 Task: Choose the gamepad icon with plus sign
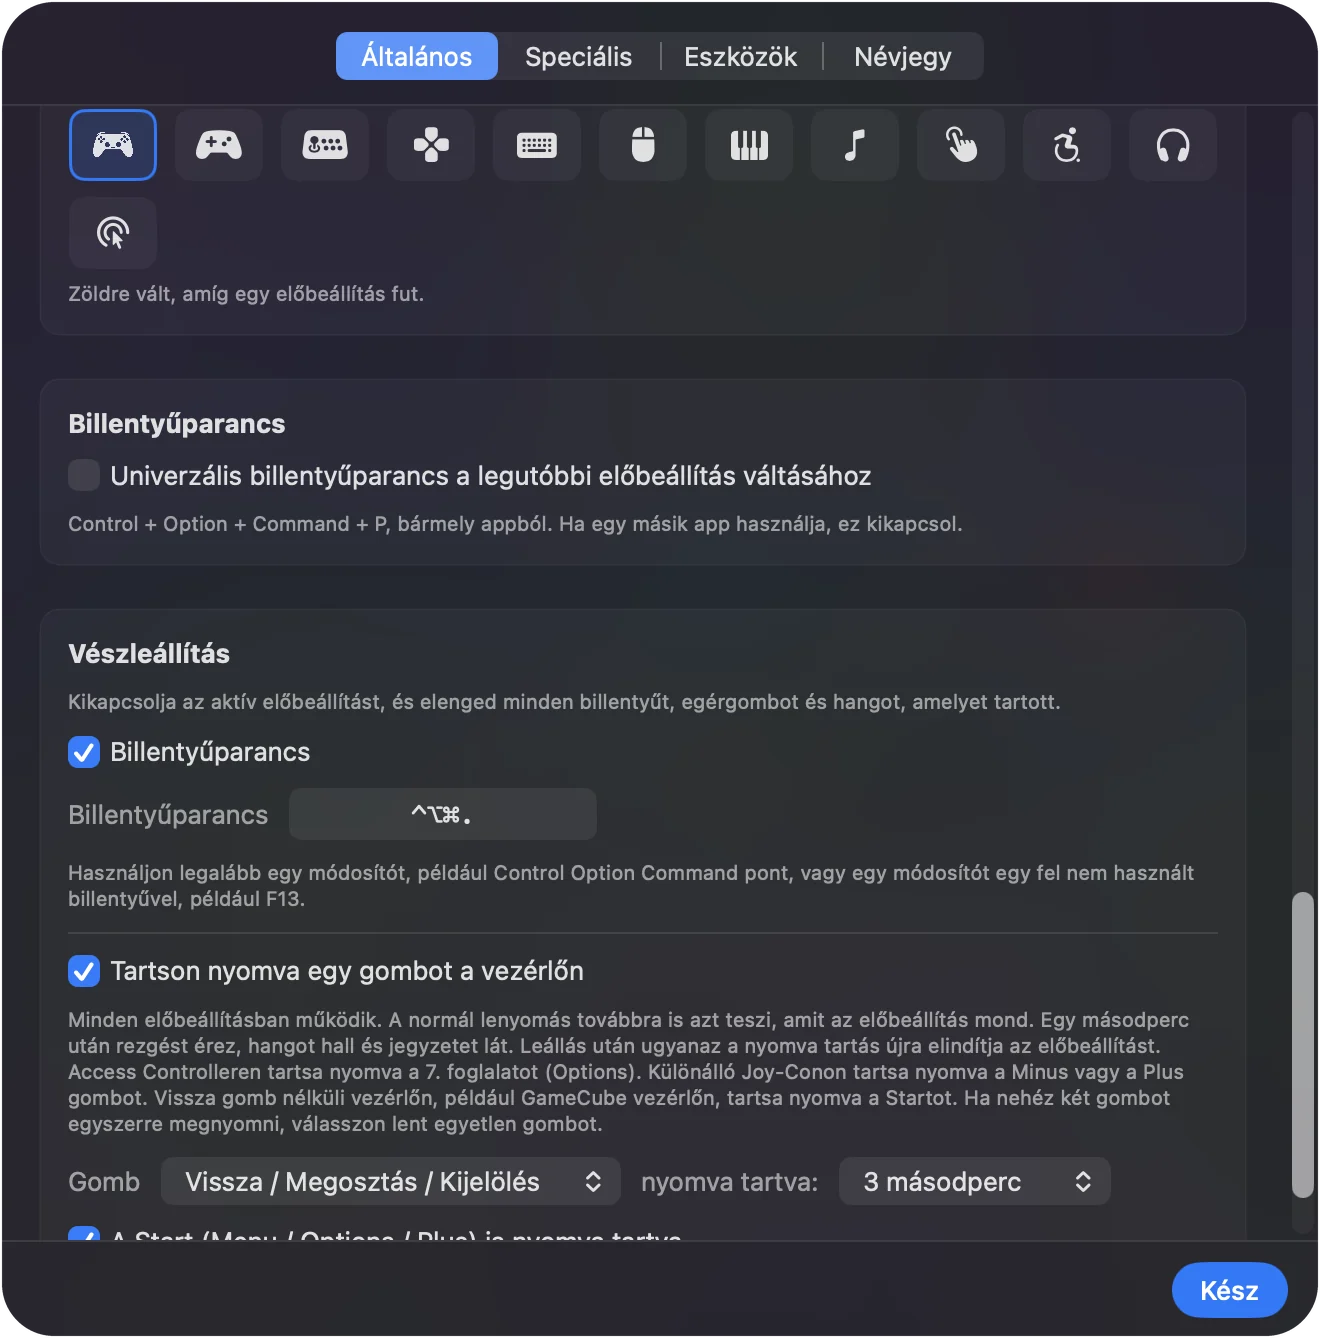pyautogui.click(x=219, y=145)
